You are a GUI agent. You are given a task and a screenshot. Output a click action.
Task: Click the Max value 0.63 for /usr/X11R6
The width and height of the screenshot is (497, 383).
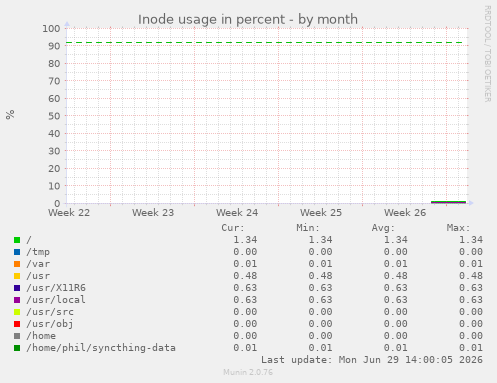[x=471, y=288]
